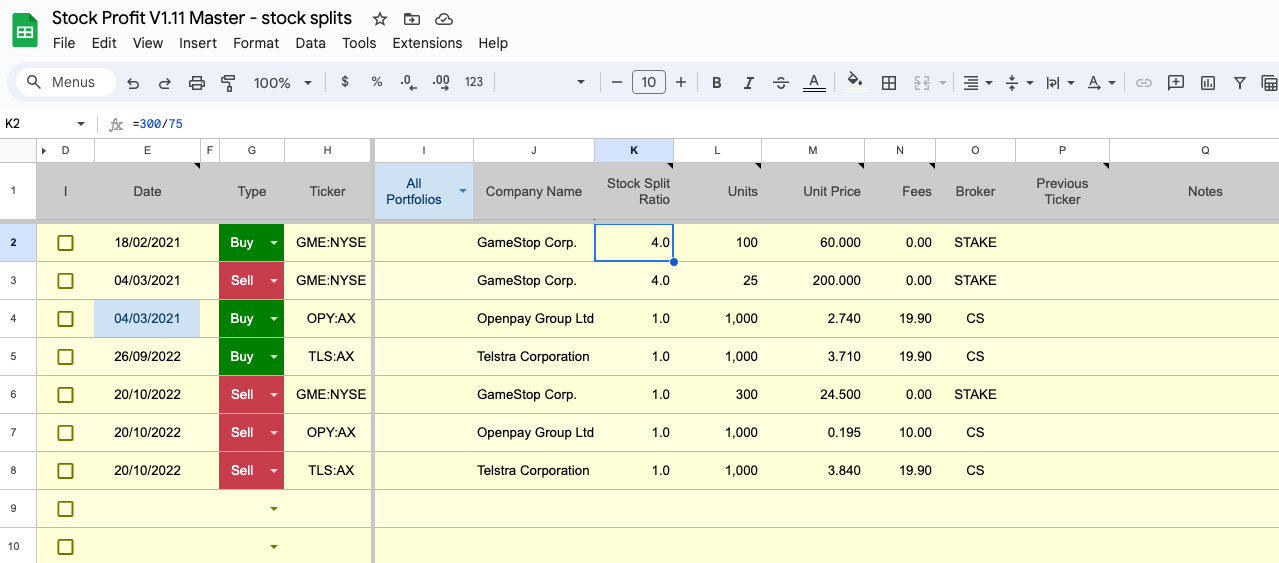The width and height of the screenshot is (1279, 563).
Task: Click the Insert chart icon
Action: [x=1208, y=83]
